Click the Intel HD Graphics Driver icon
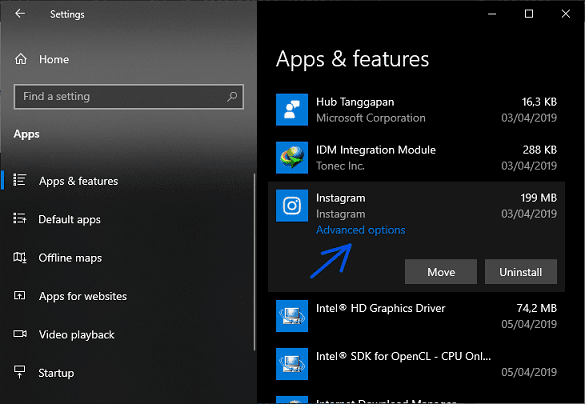Viewport: 585px width, 404px height. pyautogui.click(x=292, y=316)
